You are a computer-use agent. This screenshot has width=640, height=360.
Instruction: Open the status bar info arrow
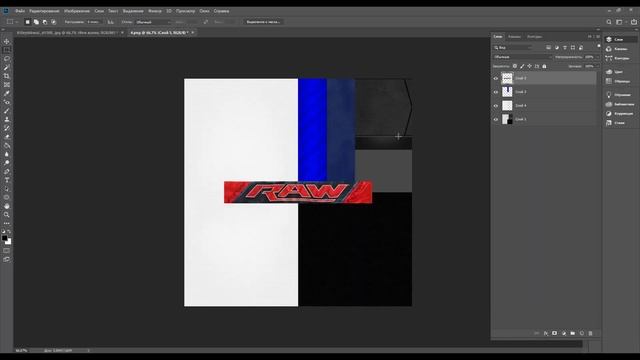pyautogui.click(x=89, y=351)
